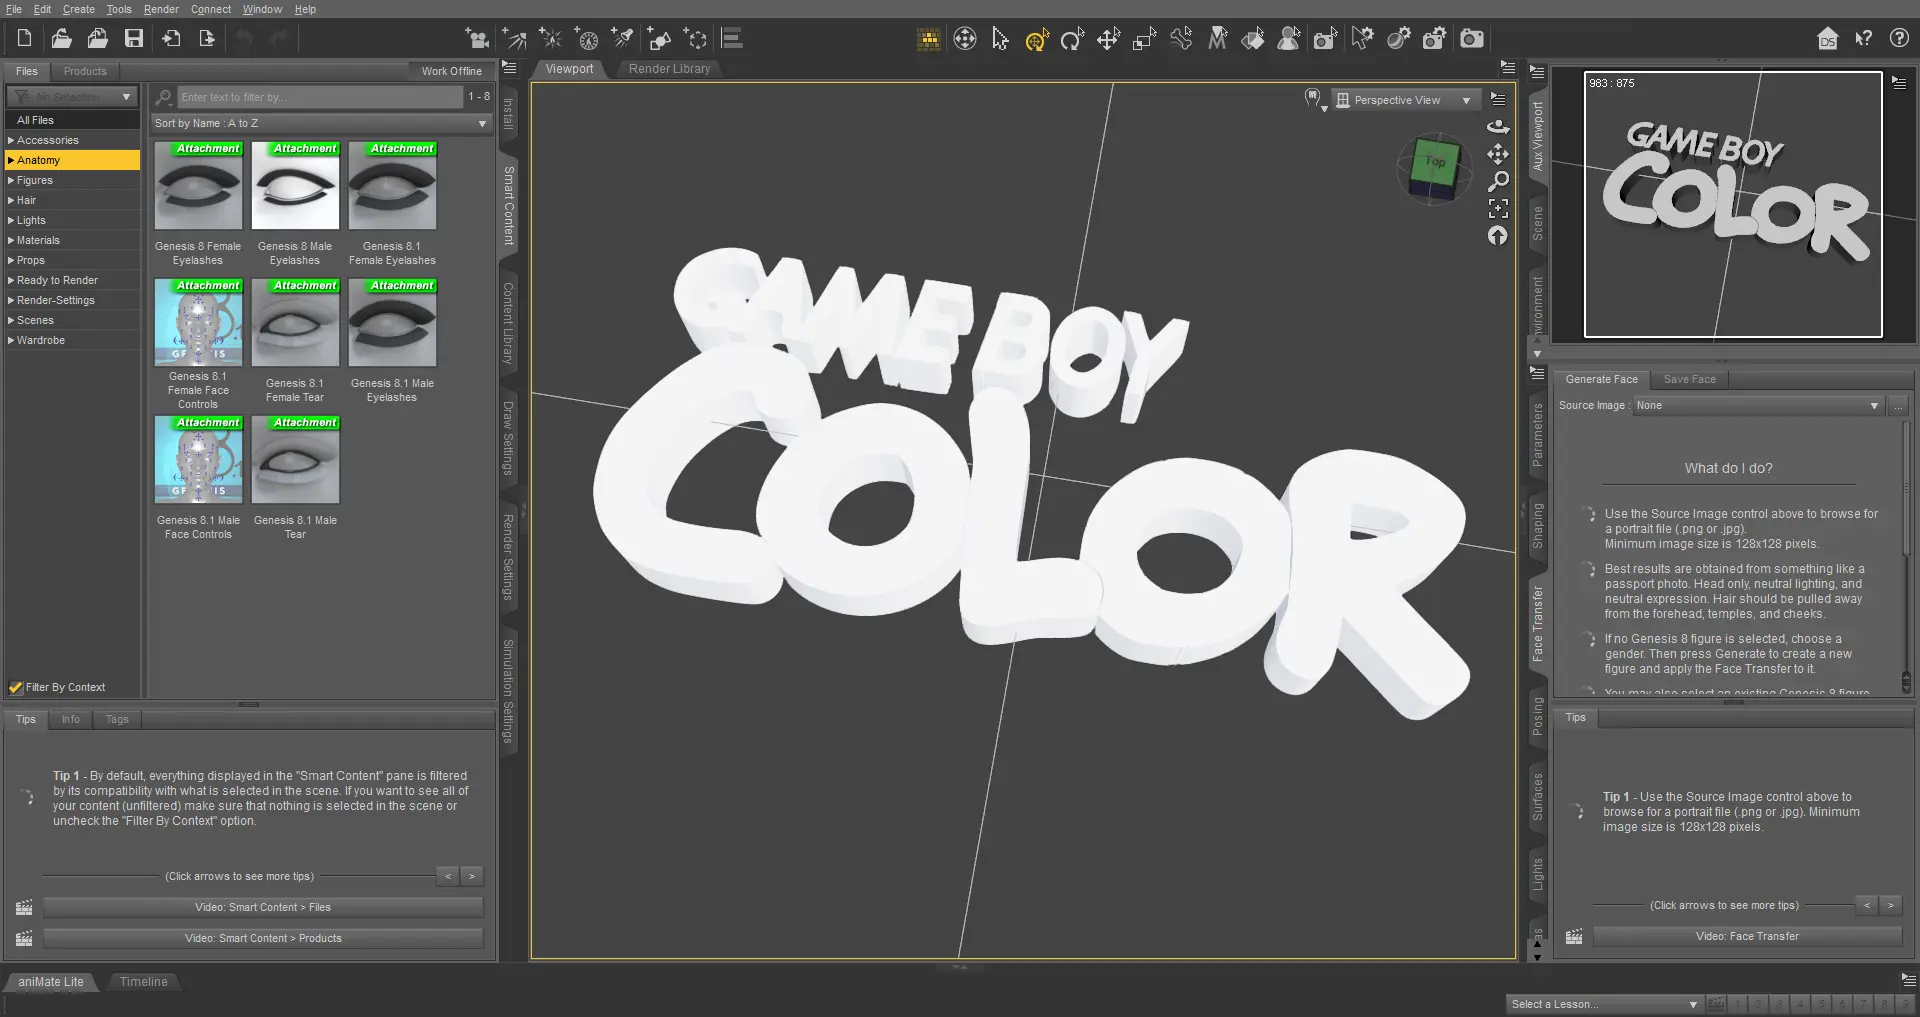Add a new camera to scene
Viewport: 1920px width, 1017px height.
tap(477, 39)
